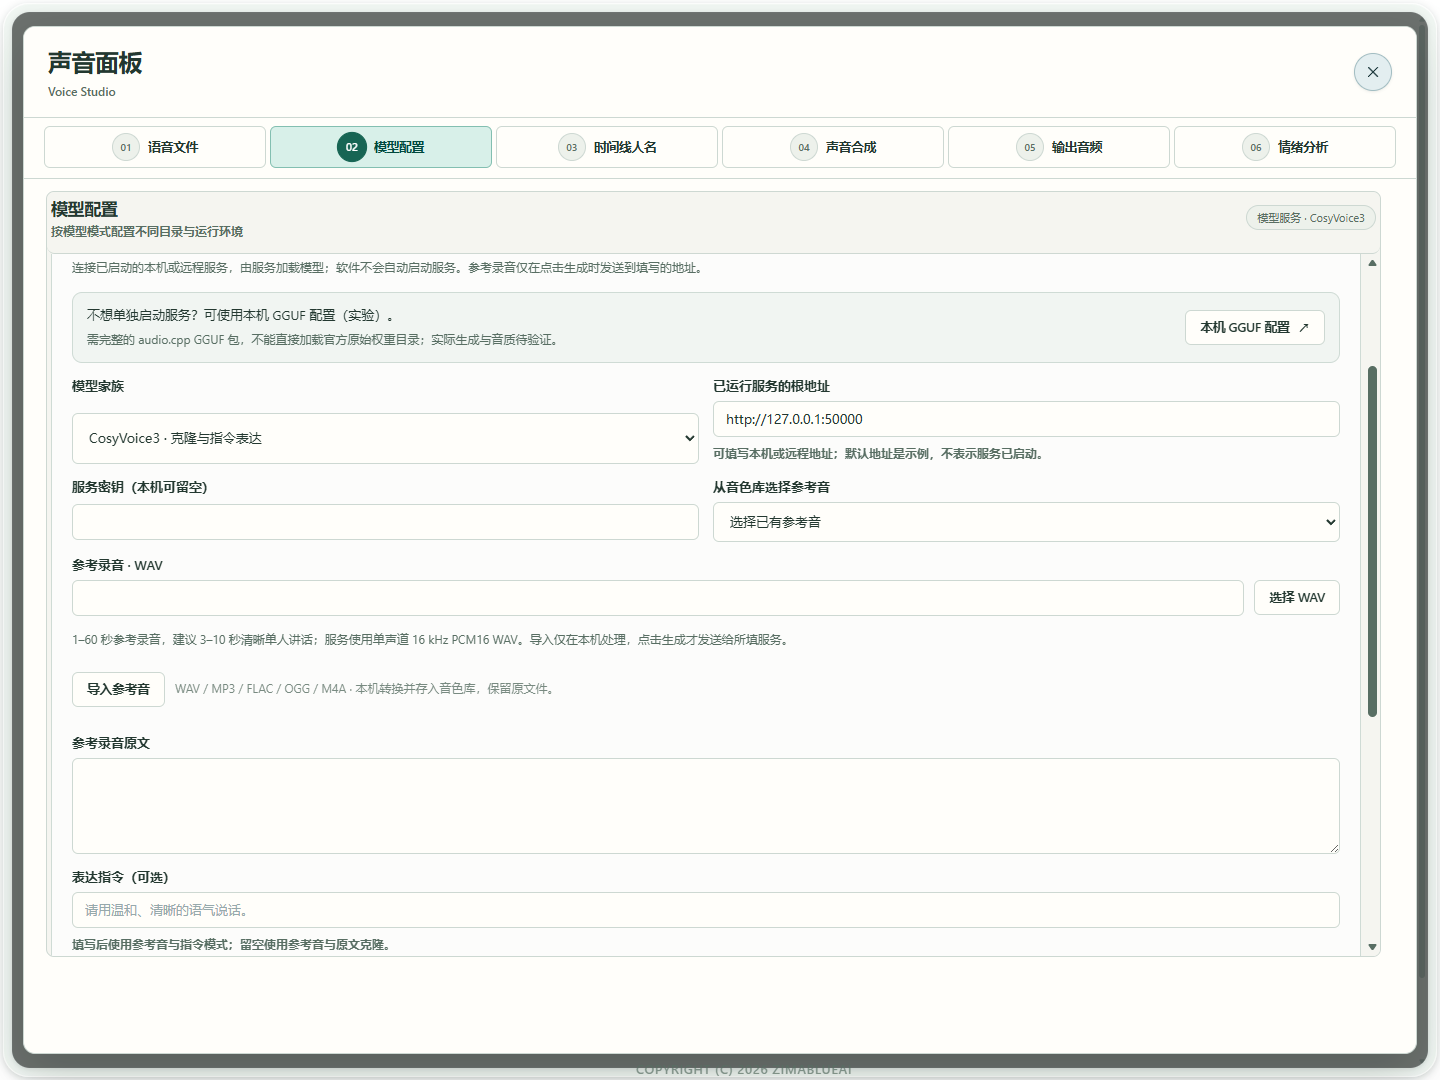Click the vertical scrollbar thumb
Viewport: 1440px width, 1080px height.
1372,541
